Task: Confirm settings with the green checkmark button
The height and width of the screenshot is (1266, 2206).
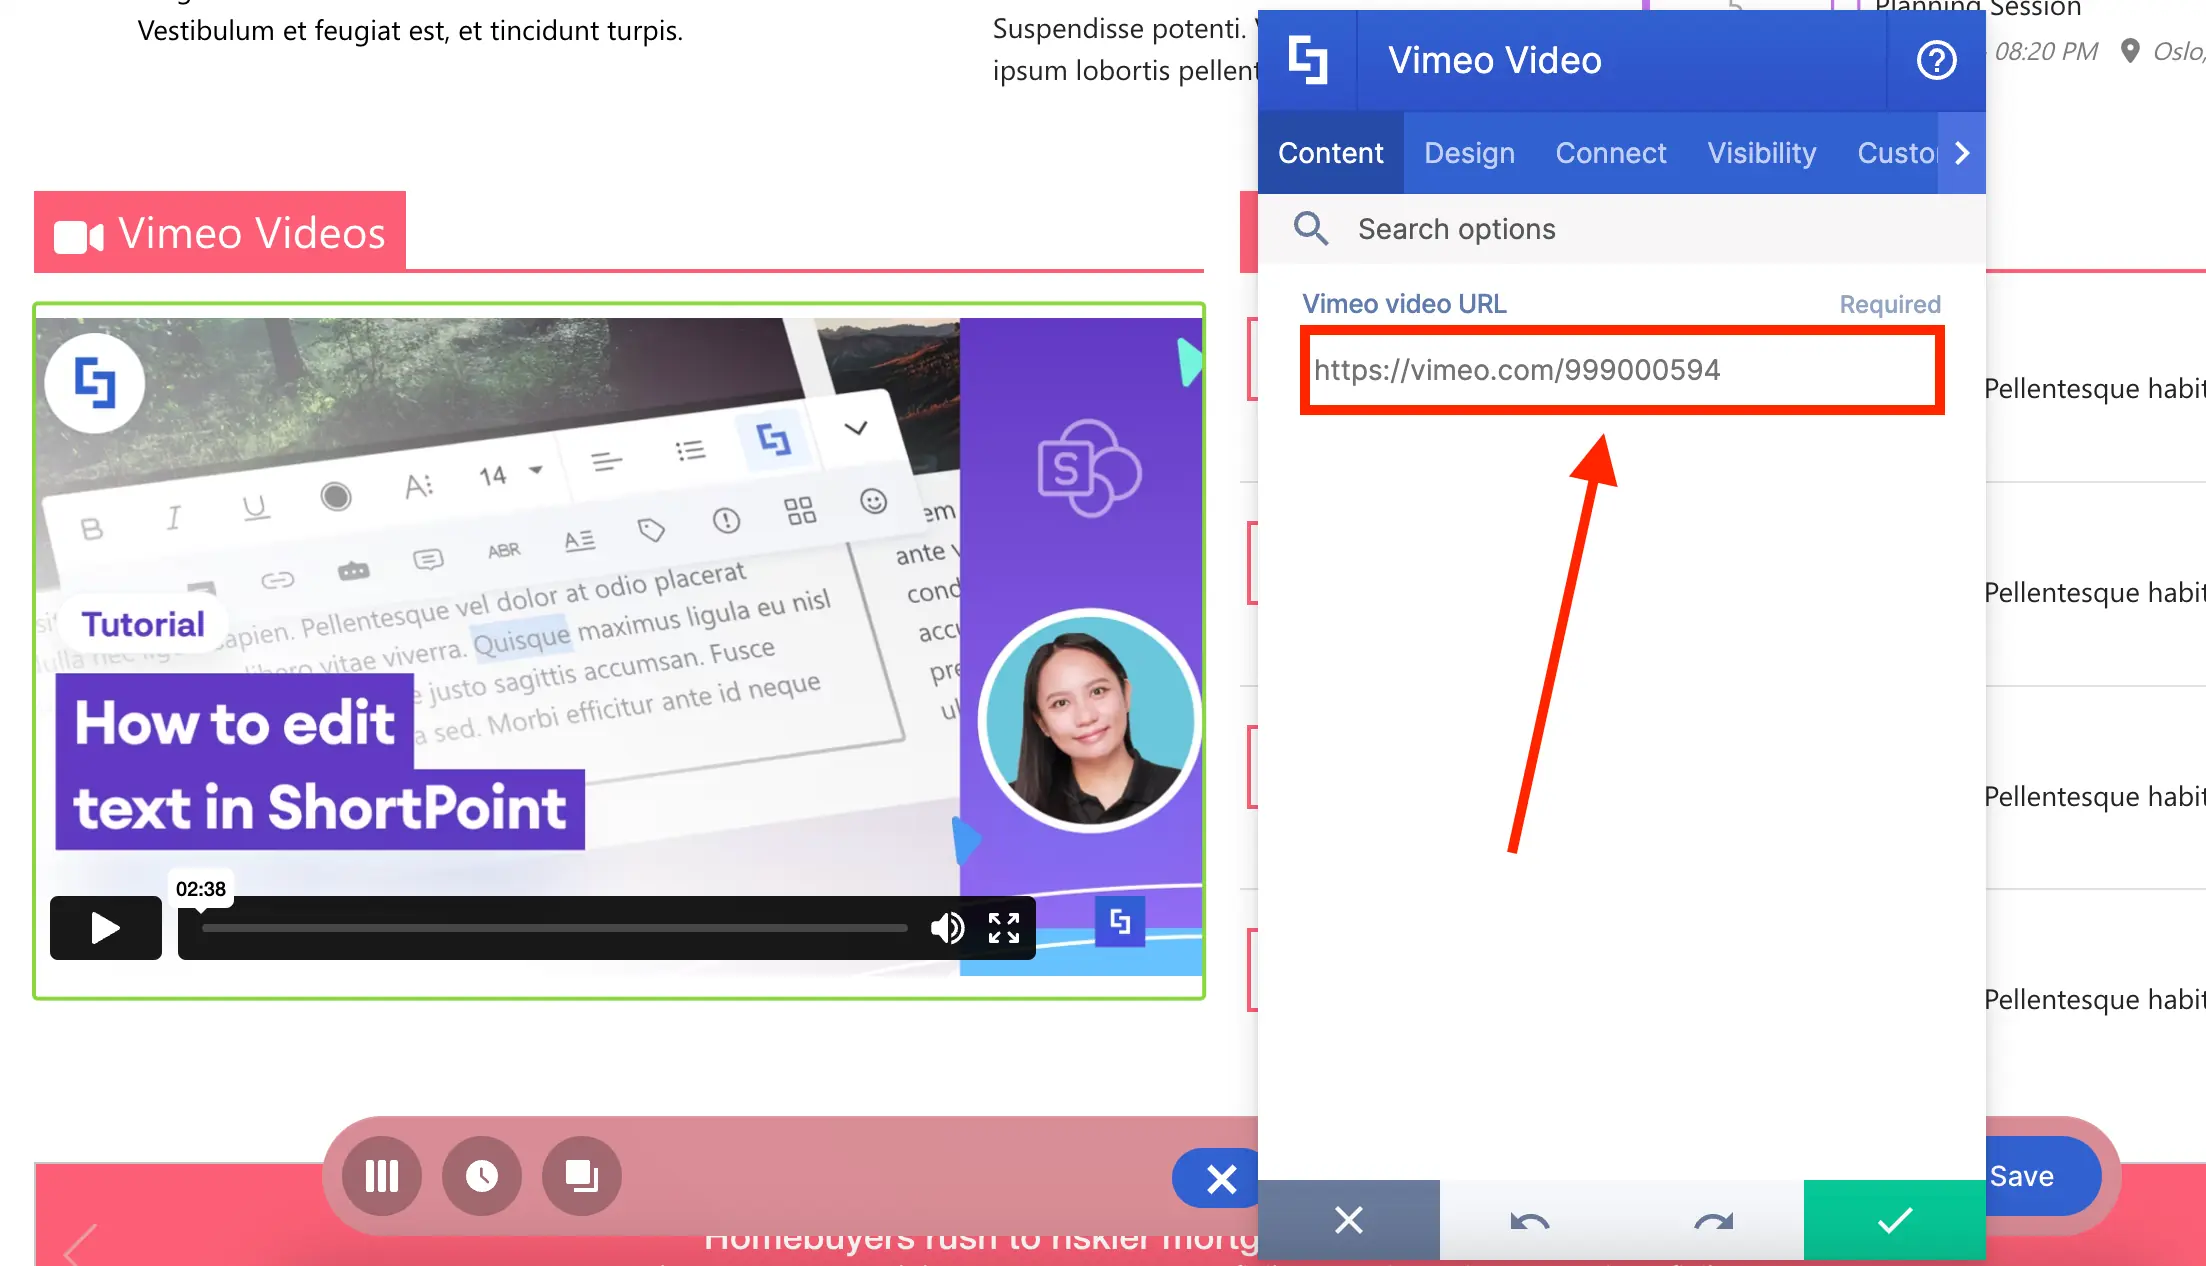Action: click(1894, 1220)
